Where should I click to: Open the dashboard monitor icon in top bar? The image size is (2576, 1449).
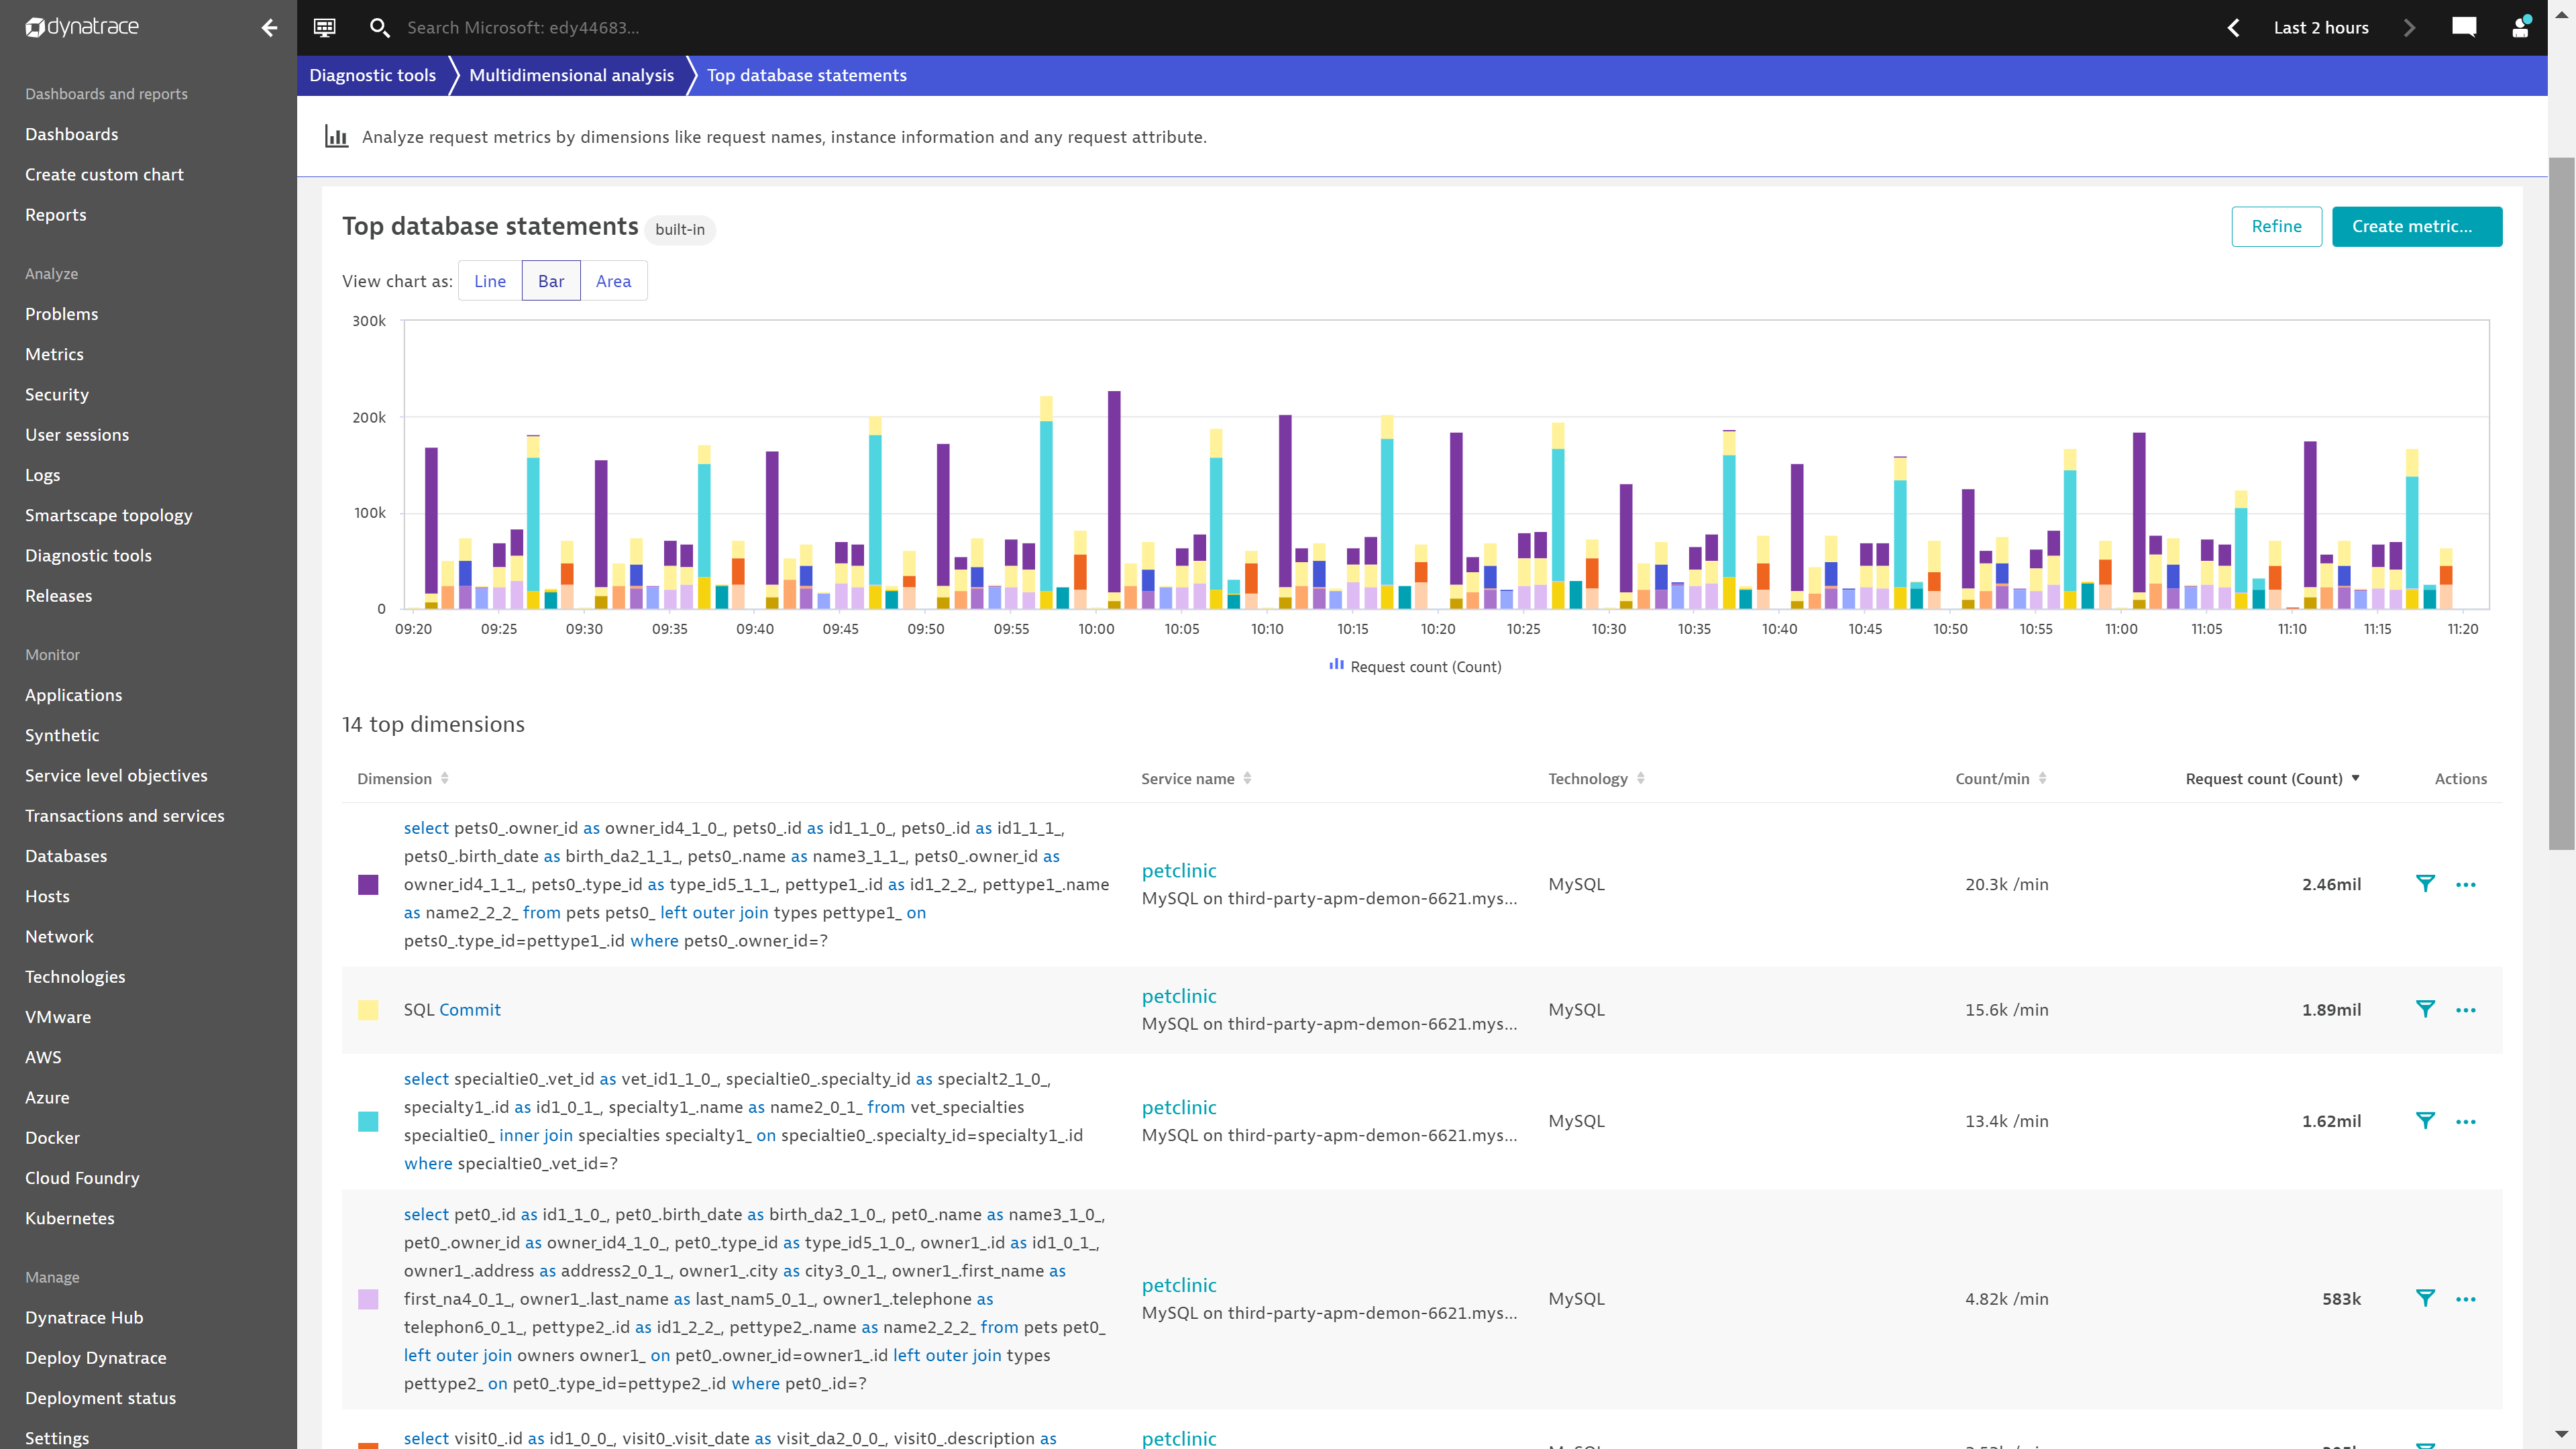pos(325,28)
